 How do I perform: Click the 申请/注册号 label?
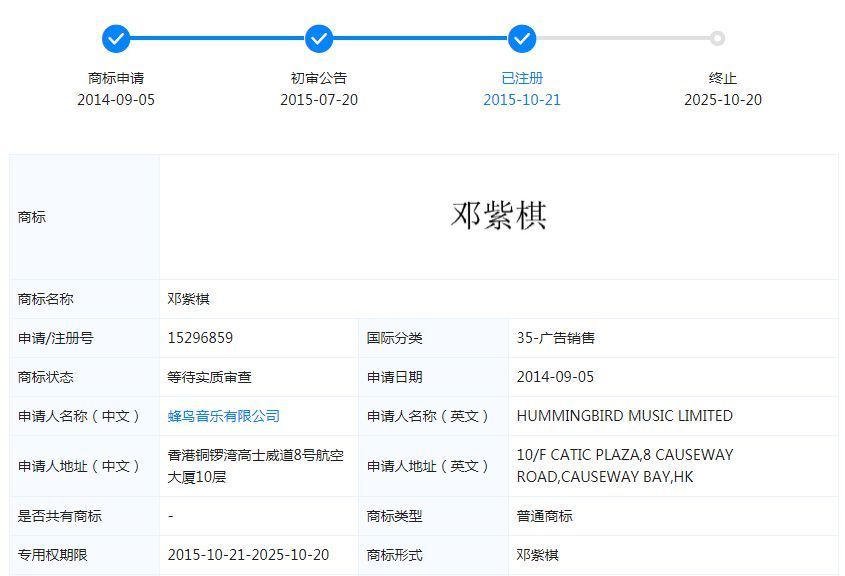[x=56, y=338]
